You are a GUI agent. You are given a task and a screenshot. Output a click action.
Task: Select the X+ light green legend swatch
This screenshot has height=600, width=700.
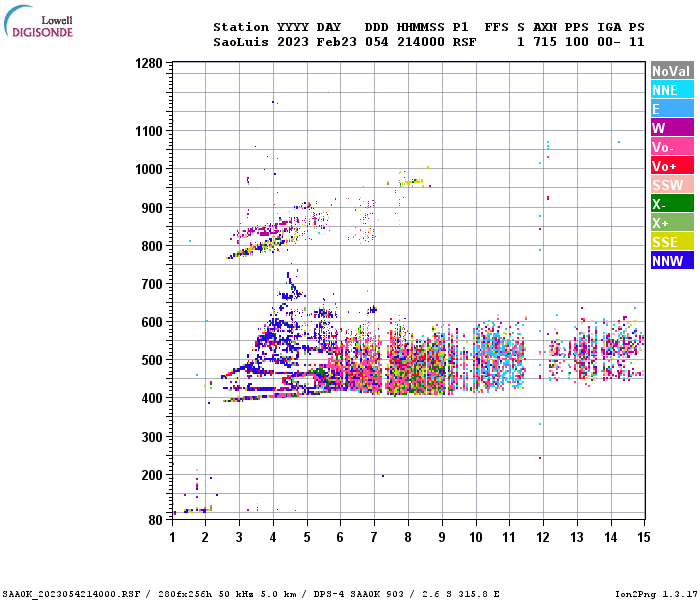(672, 223)
